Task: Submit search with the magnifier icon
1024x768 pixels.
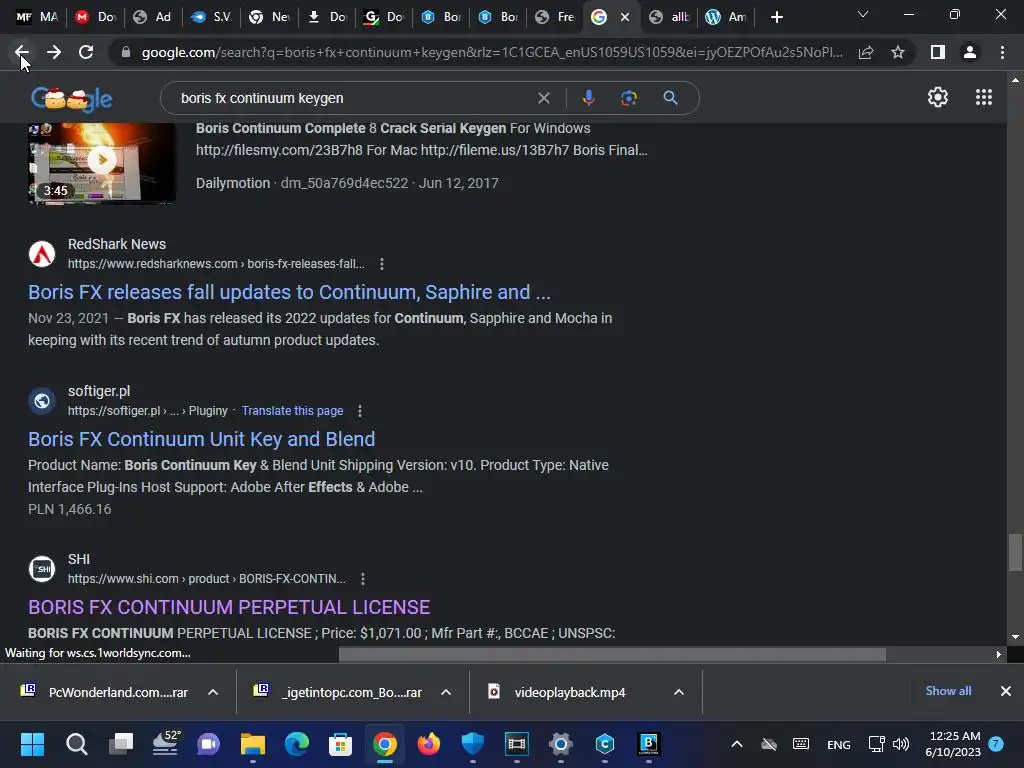Action: 670,98
